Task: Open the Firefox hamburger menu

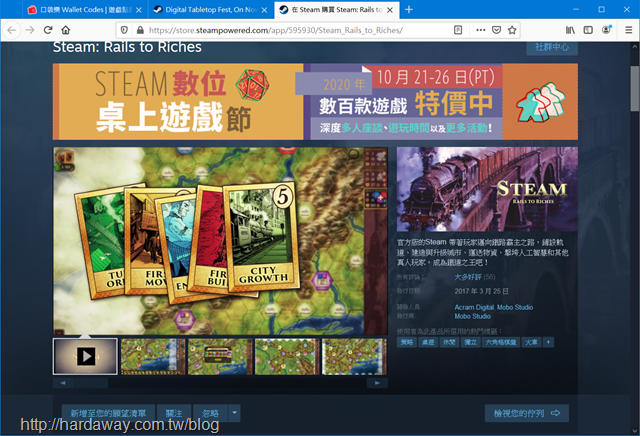Action: (x=629, y=30)
